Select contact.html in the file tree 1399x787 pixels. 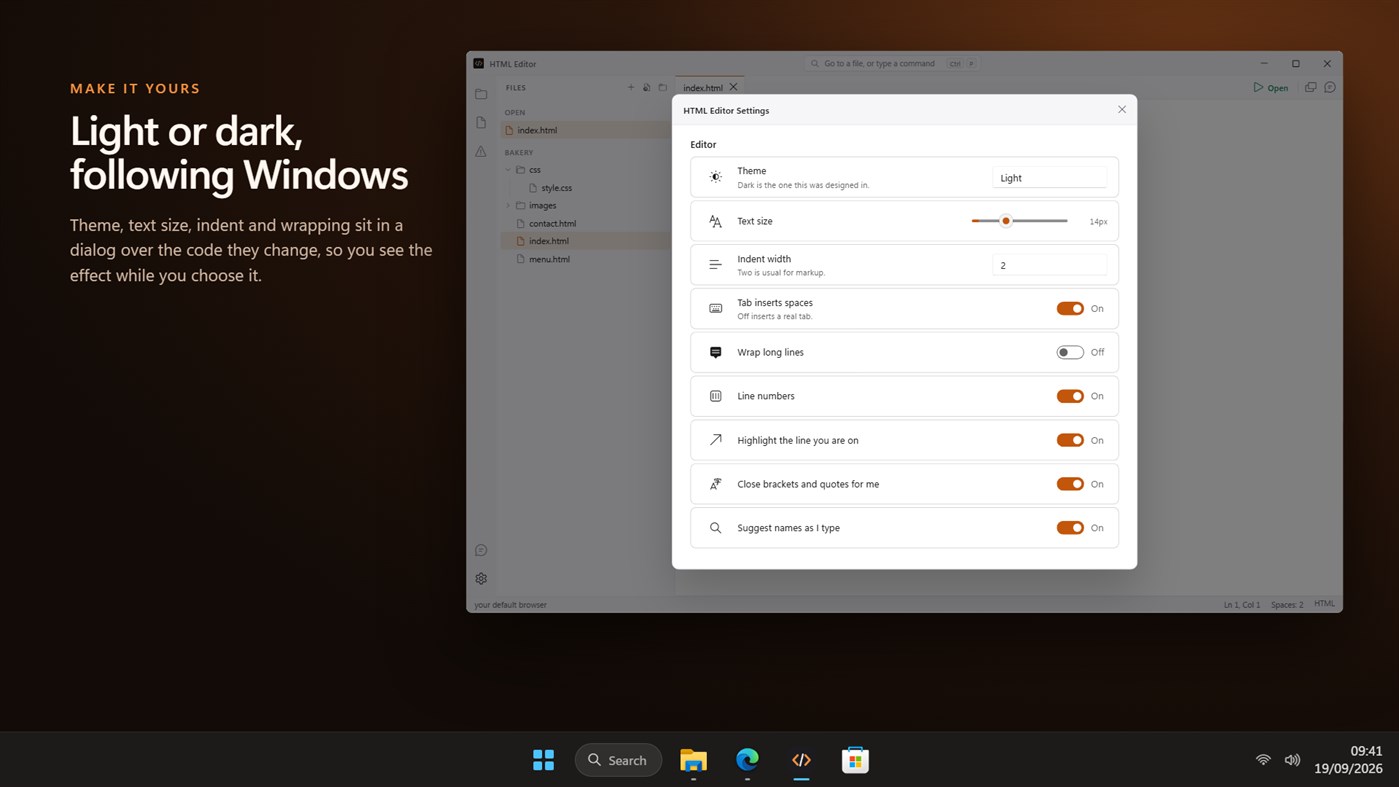552,224
